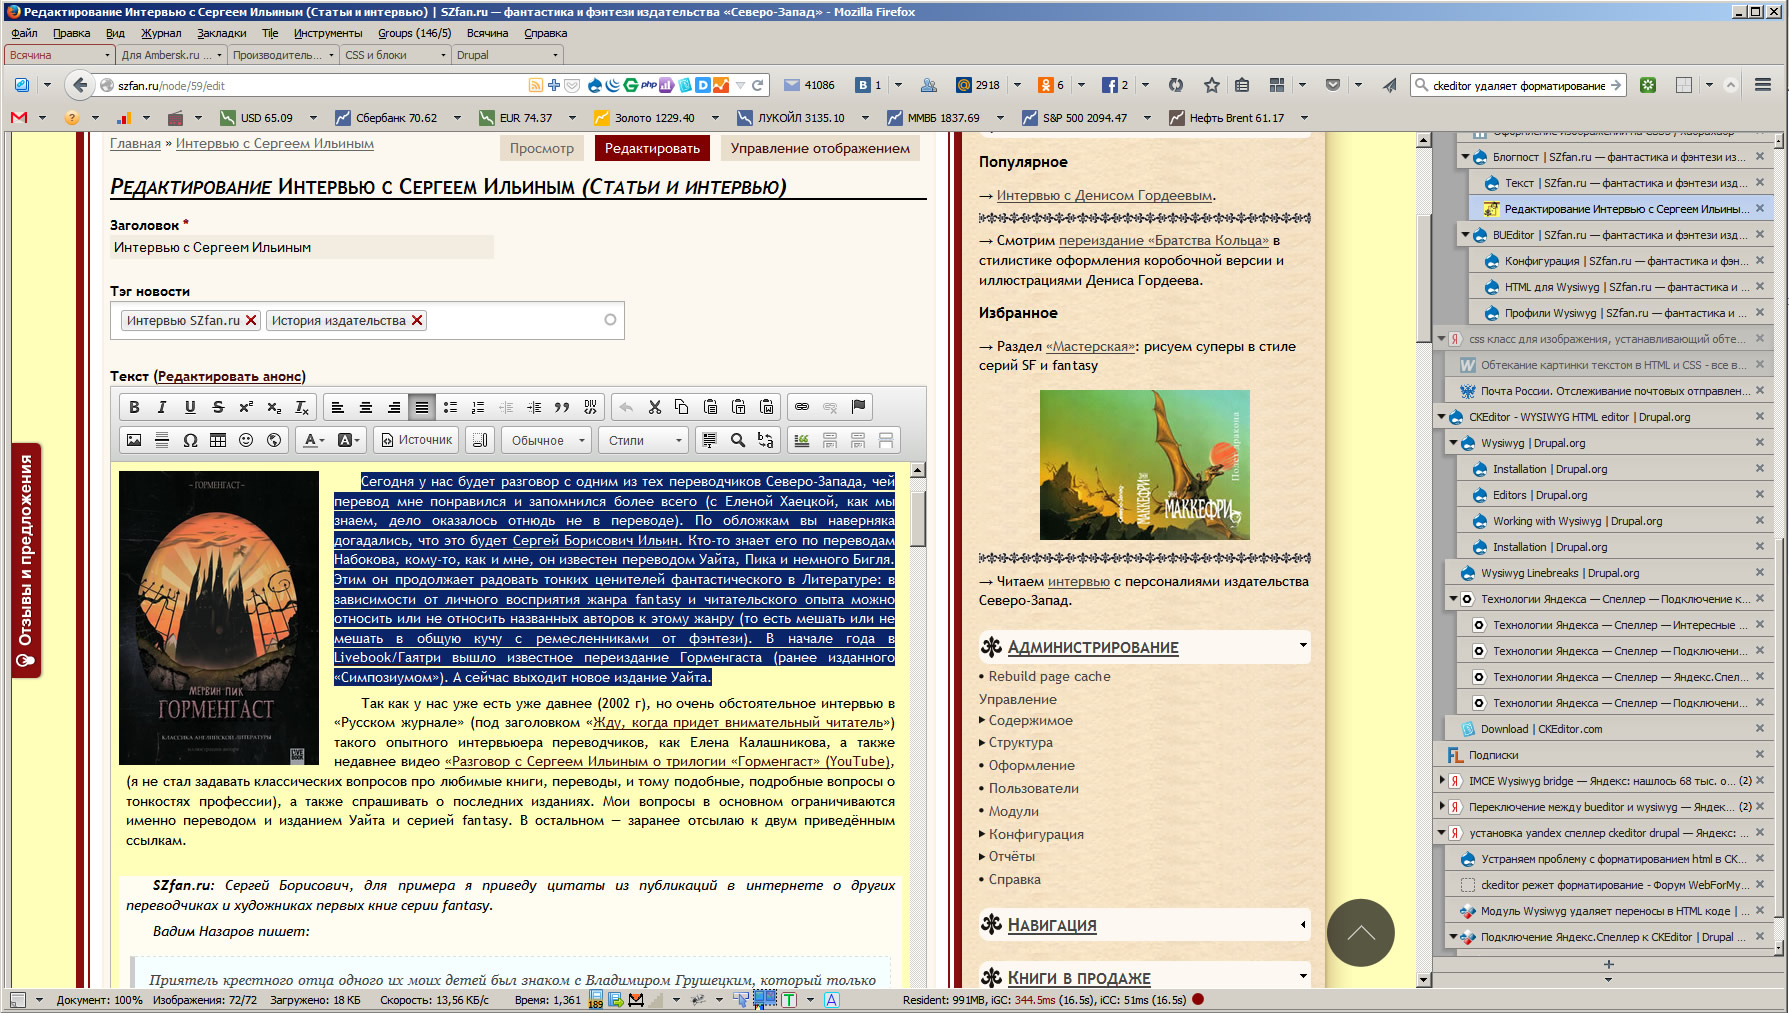Collapse 'BUEditor | SZfan.ru' tab tree
The width and height of the screenshot is (1789, 1013).
click(1466, 235)
